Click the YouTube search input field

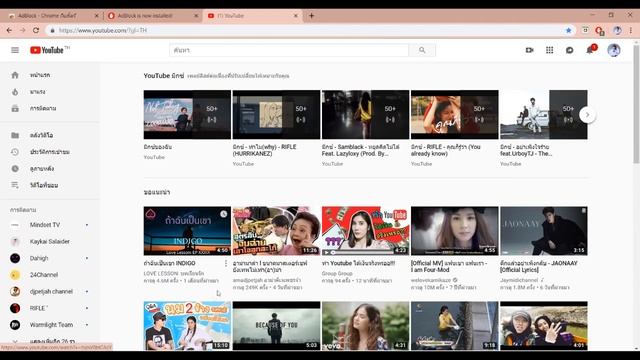pos(289,50)
